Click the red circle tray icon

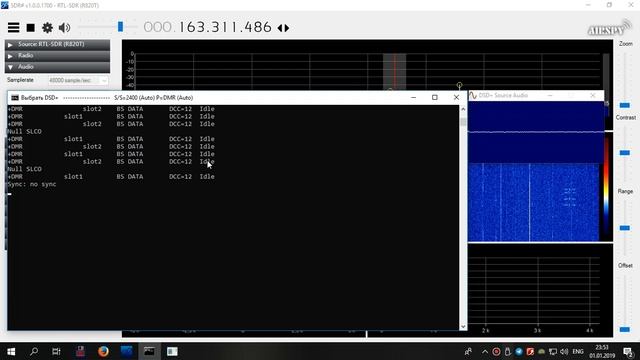click(496, 351)
